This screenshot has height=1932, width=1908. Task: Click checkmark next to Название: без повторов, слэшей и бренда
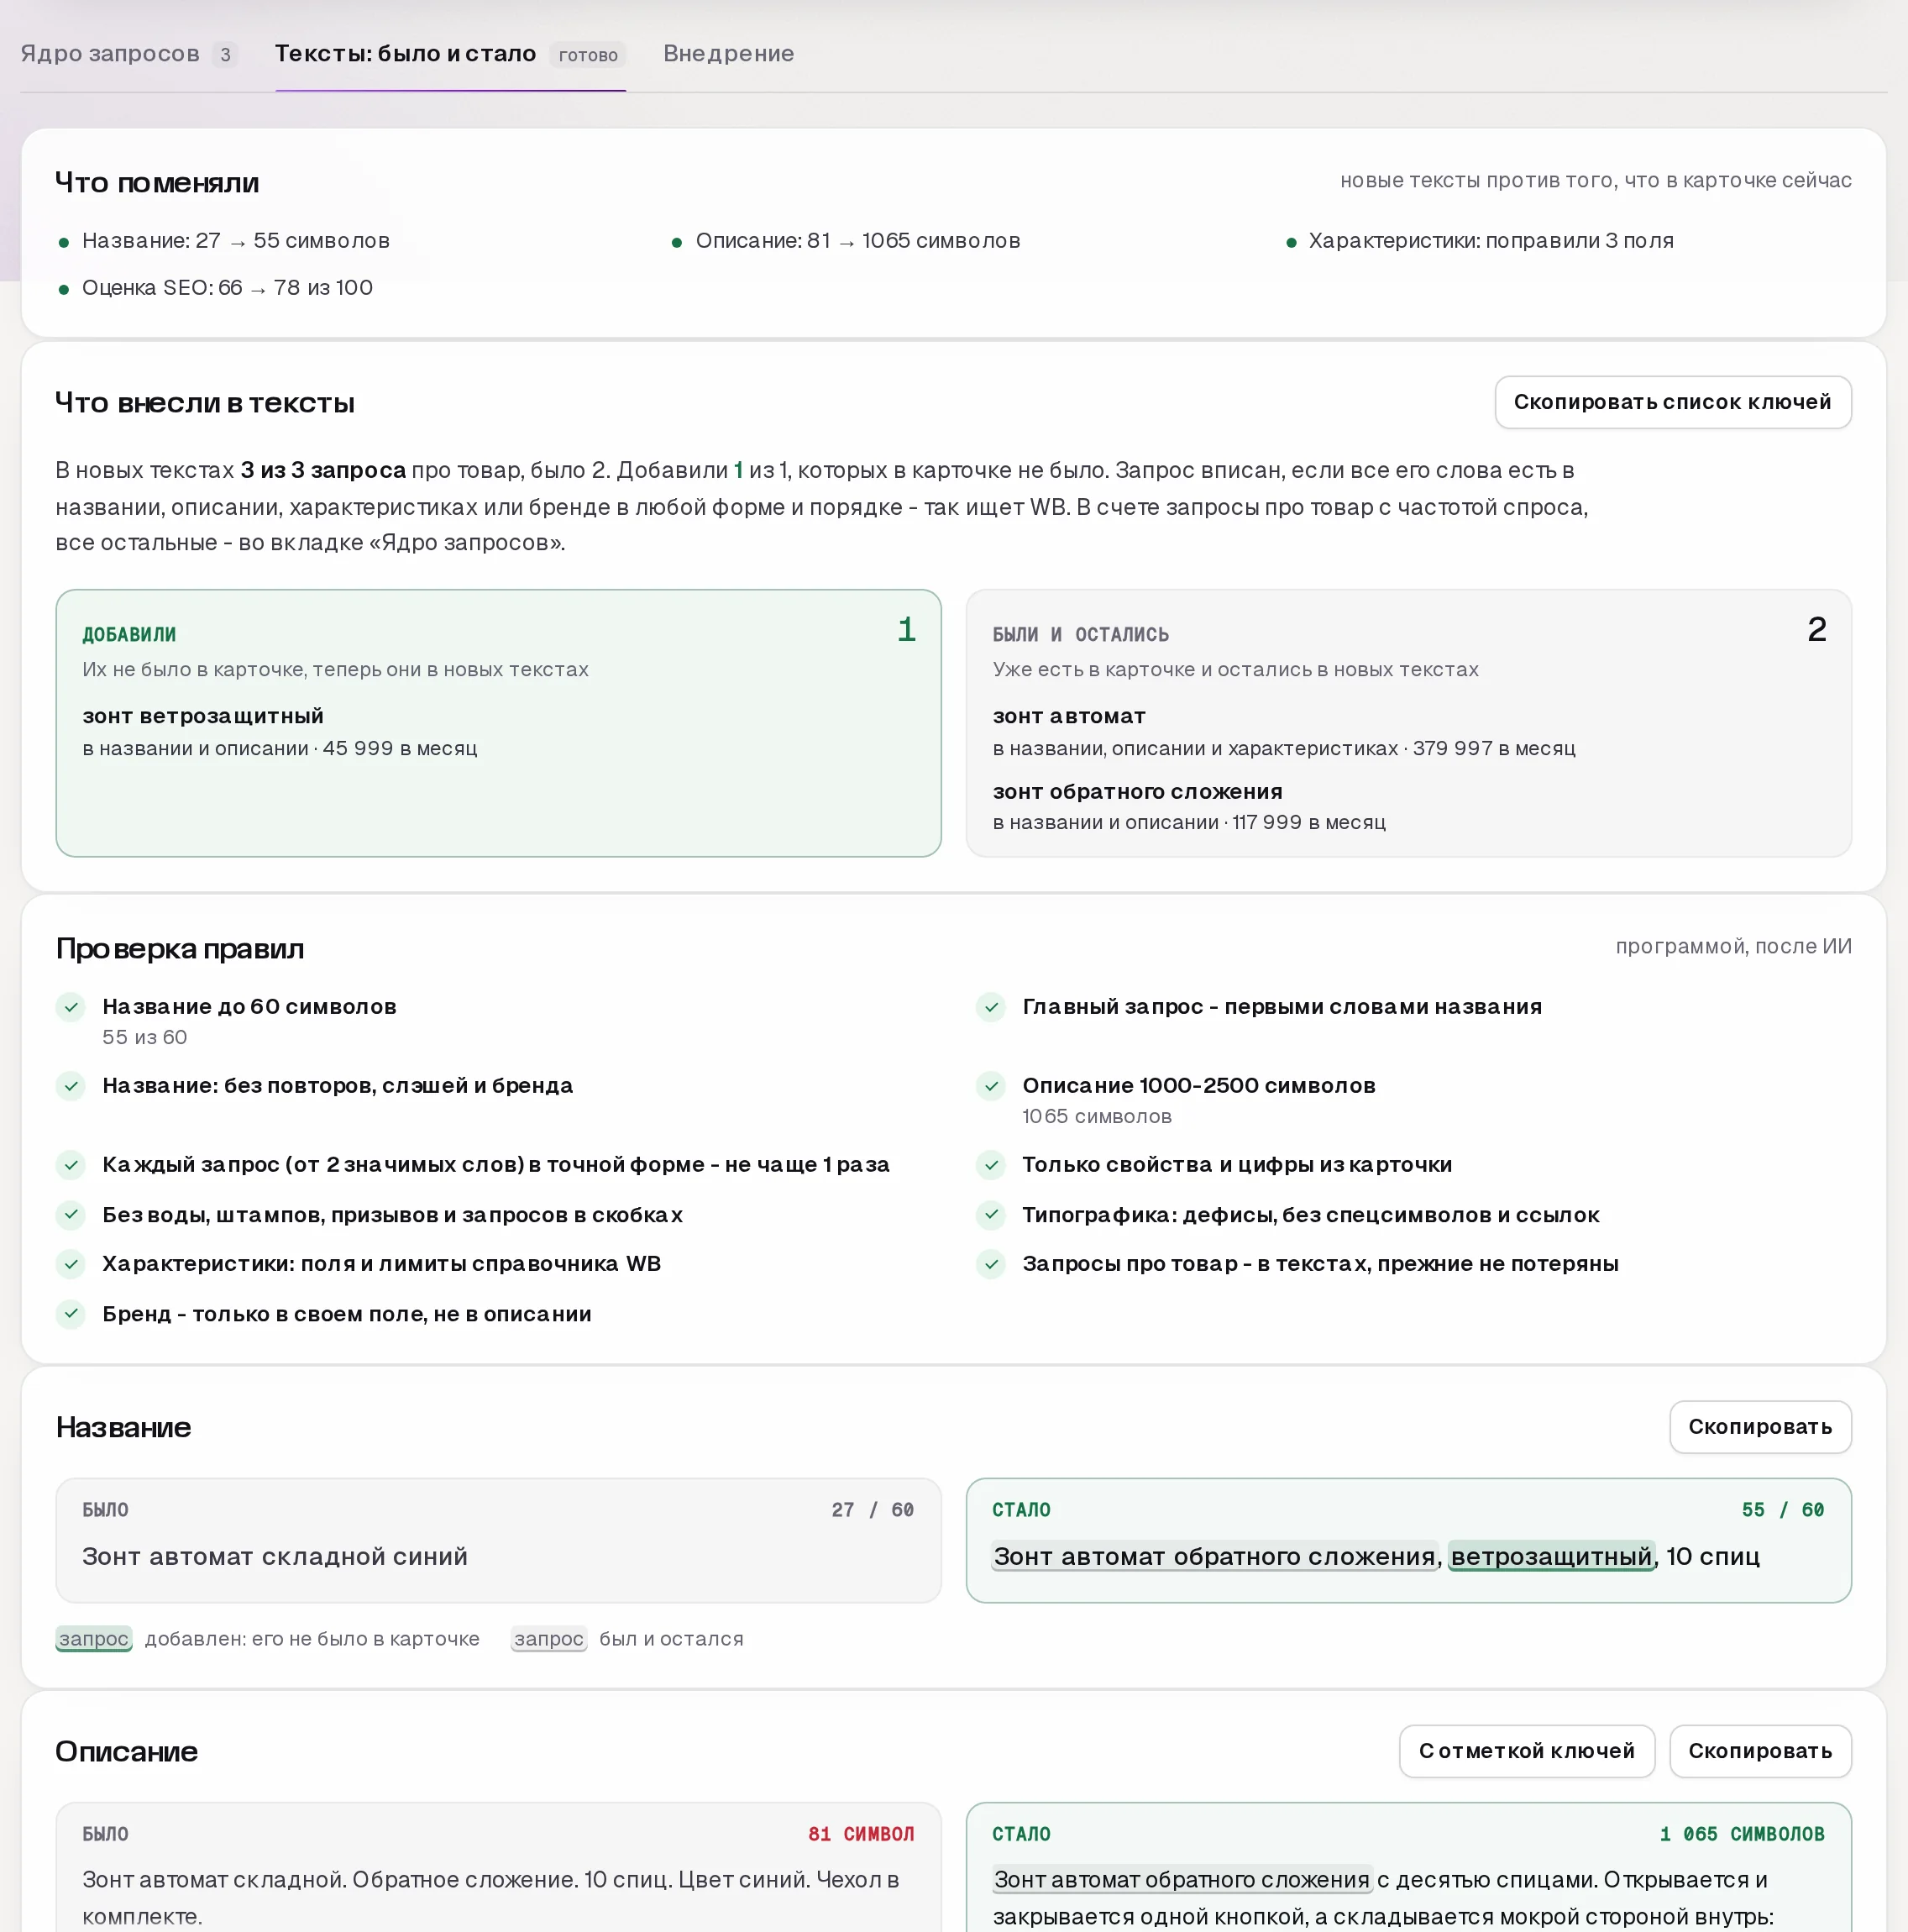(x=71, y=1086)
